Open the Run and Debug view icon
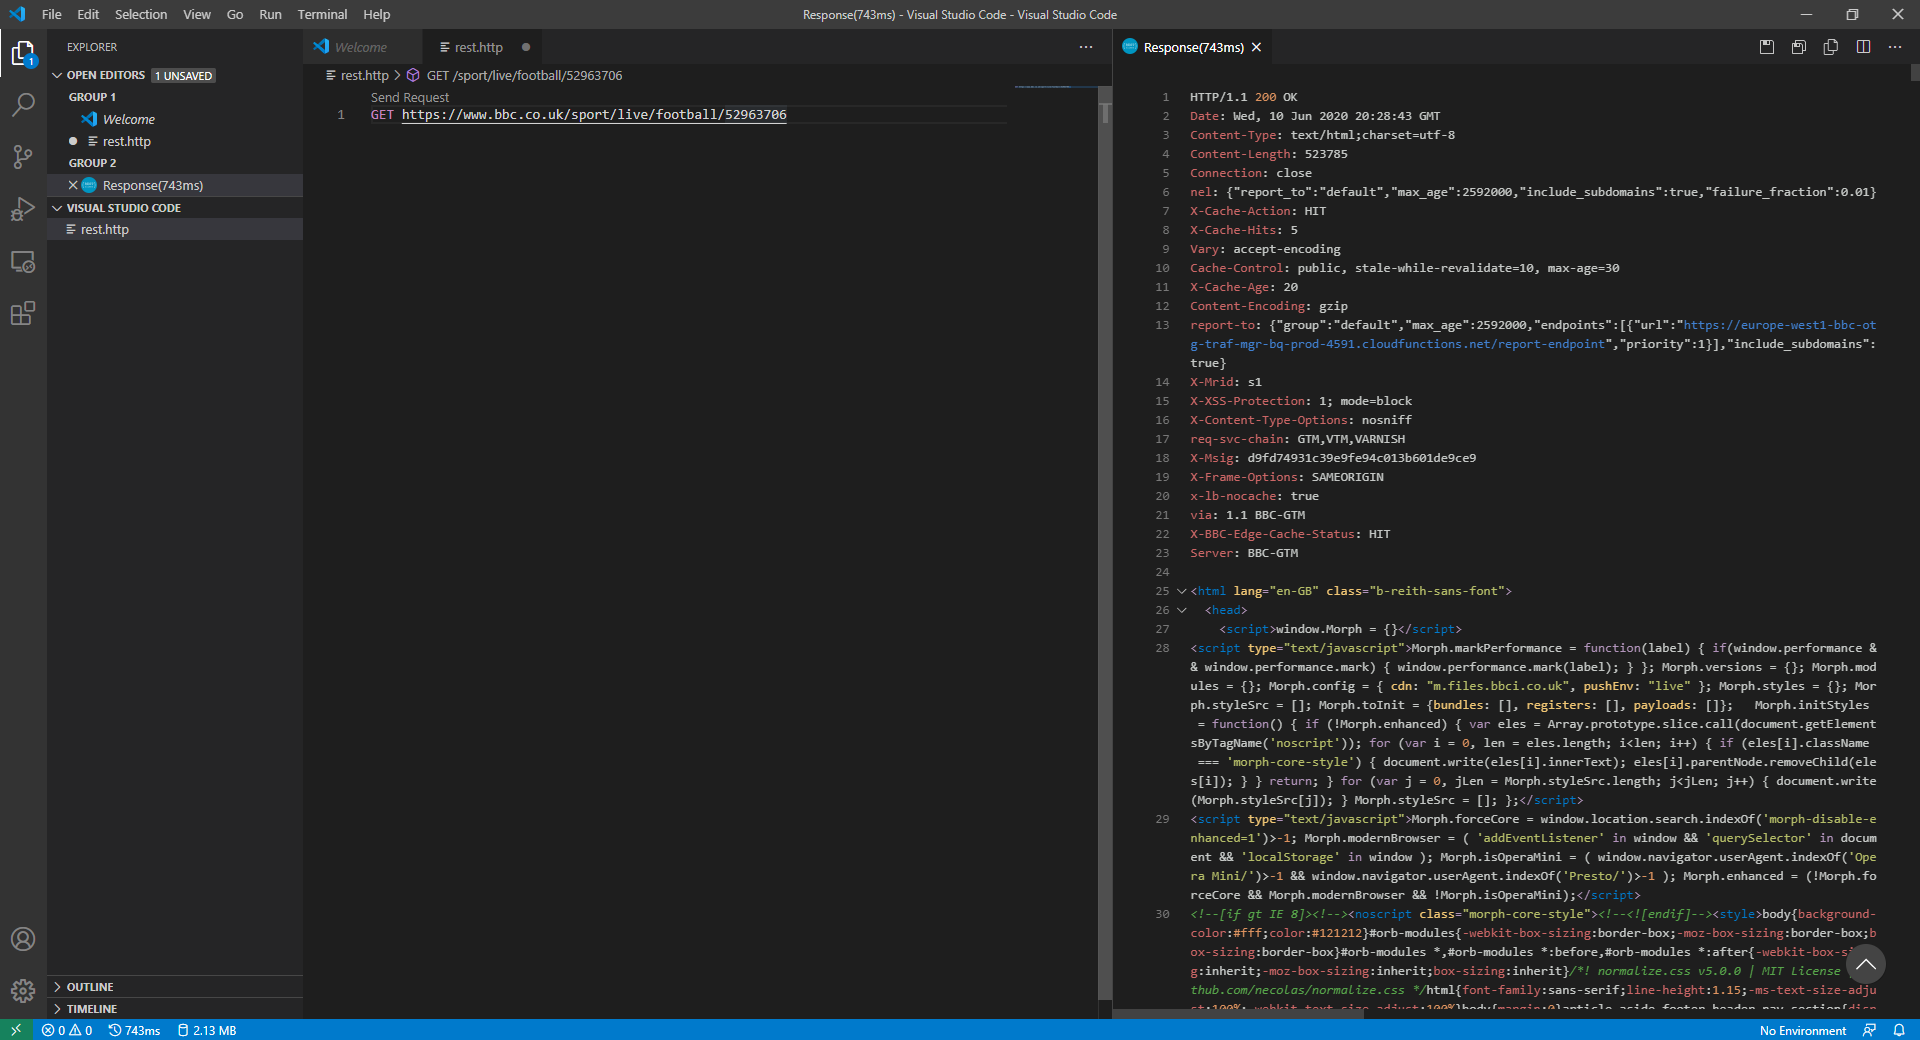 23,209
